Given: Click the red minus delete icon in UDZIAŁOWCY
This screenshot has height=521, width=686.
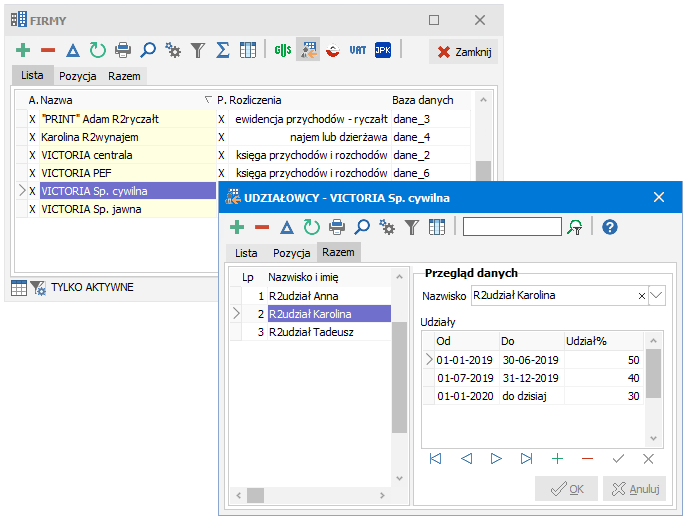Looking at the screenshot, I should tap(262, 227).
